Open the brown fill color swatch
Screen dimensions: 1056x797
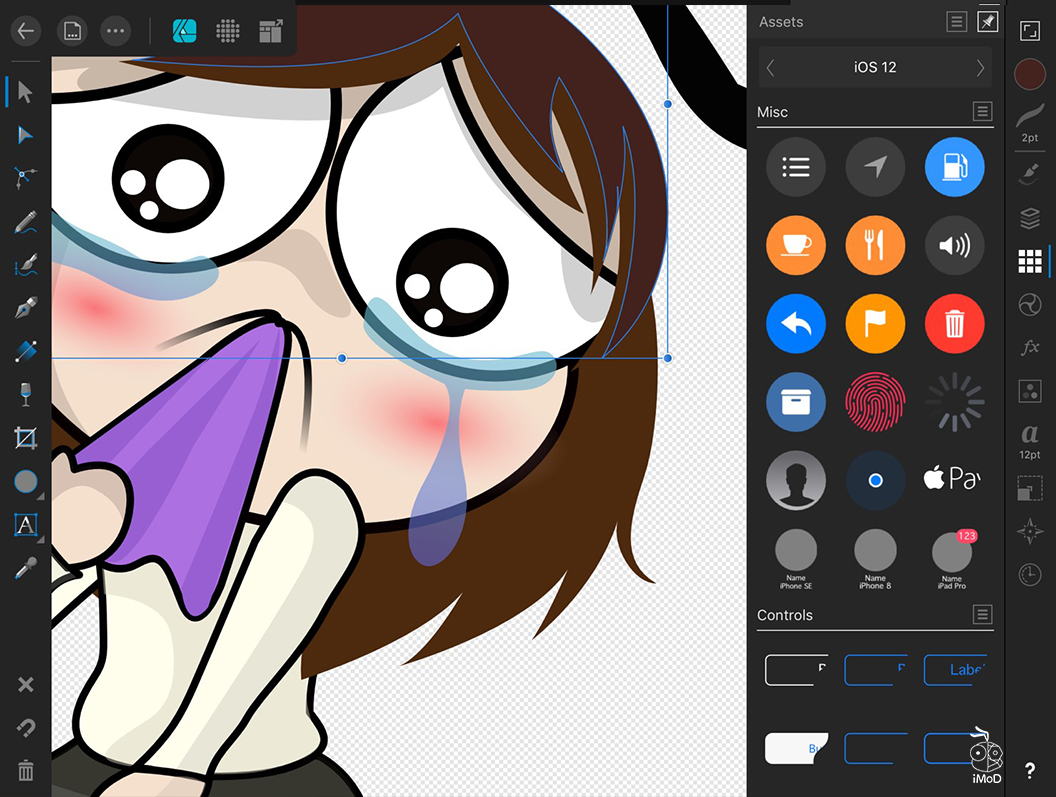[1029, 74]
